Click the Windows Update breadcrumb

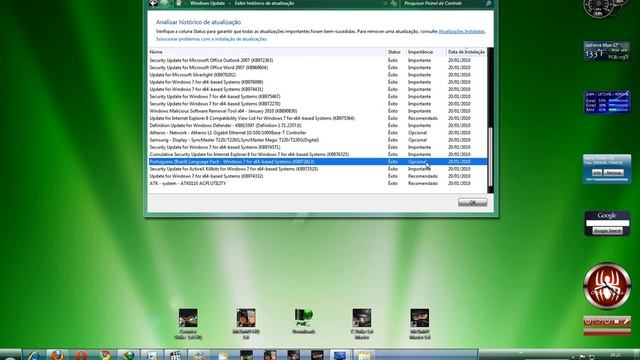(x=207, y=3)
